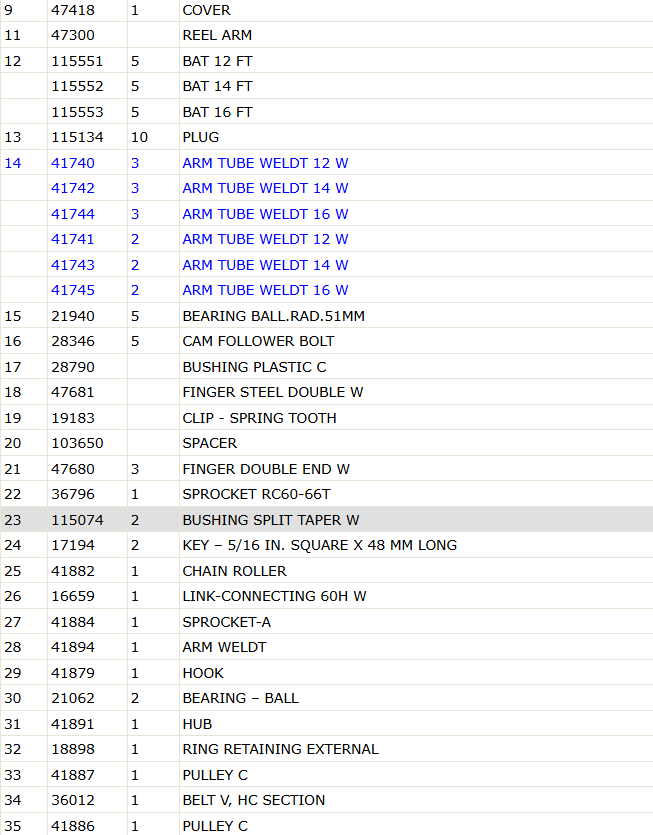Viewport: 653px width, 835px height.
Task: Select the BAT 12 FT row
Action: pos(326,61)
